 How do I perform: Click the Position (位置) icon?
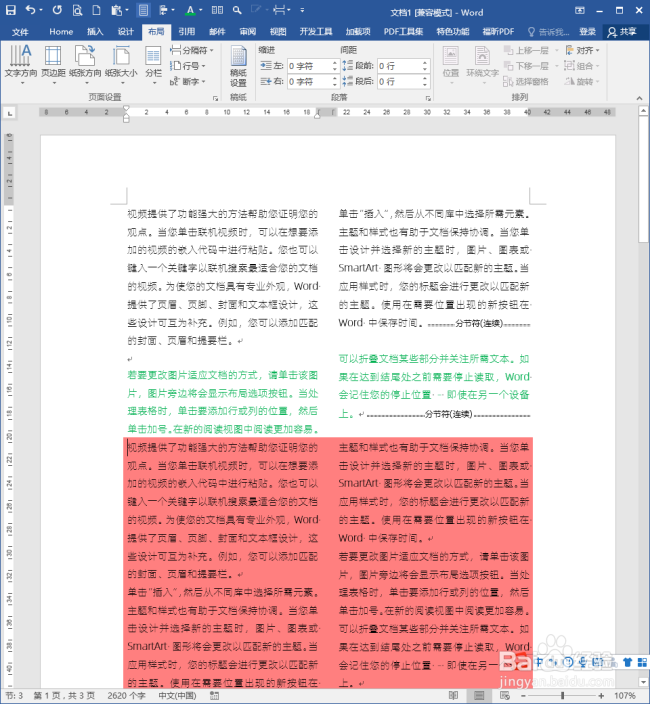pos(451,65)
